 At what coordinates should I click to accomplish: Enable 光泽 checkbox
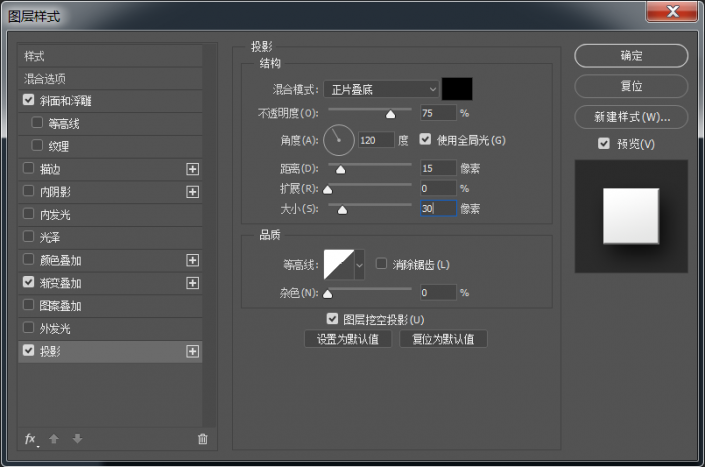pyautogui.click(x=28, y=236)
